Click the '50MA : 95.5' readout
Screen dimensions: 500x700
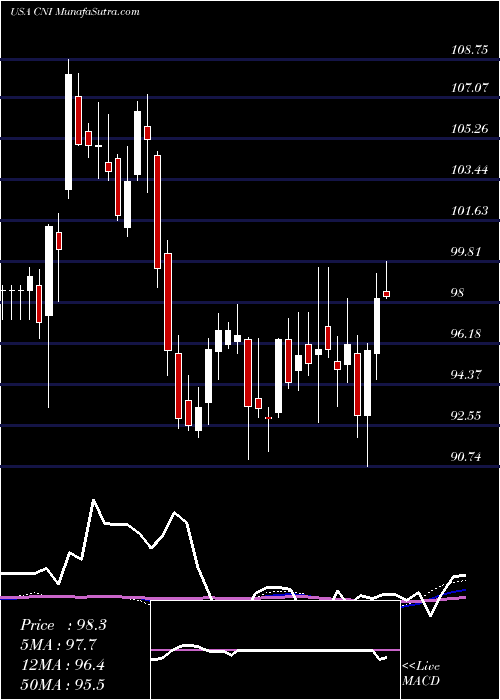(62, 684)
